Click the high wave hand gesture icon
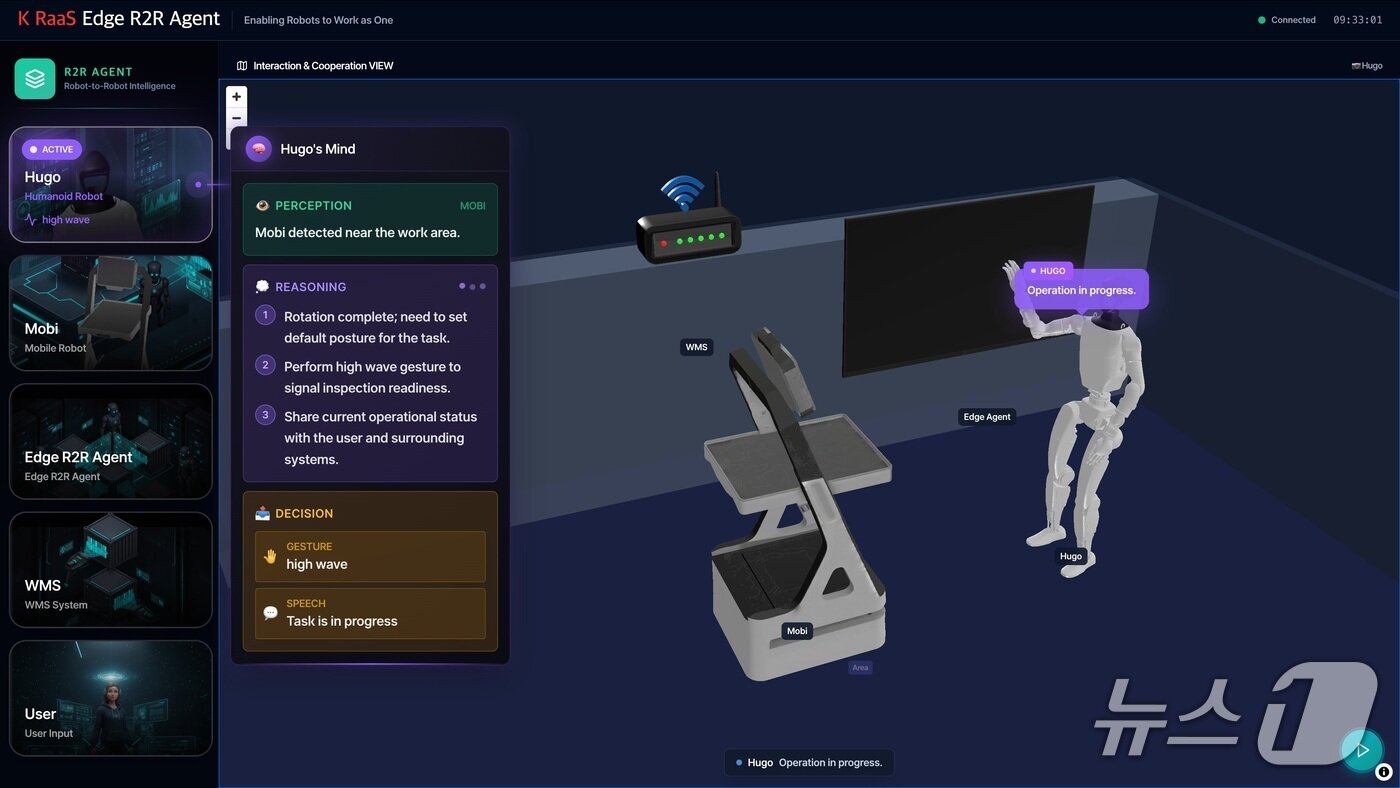This screenshot has width=1400, height=788. pyautogui.click(x=270, y=556)
